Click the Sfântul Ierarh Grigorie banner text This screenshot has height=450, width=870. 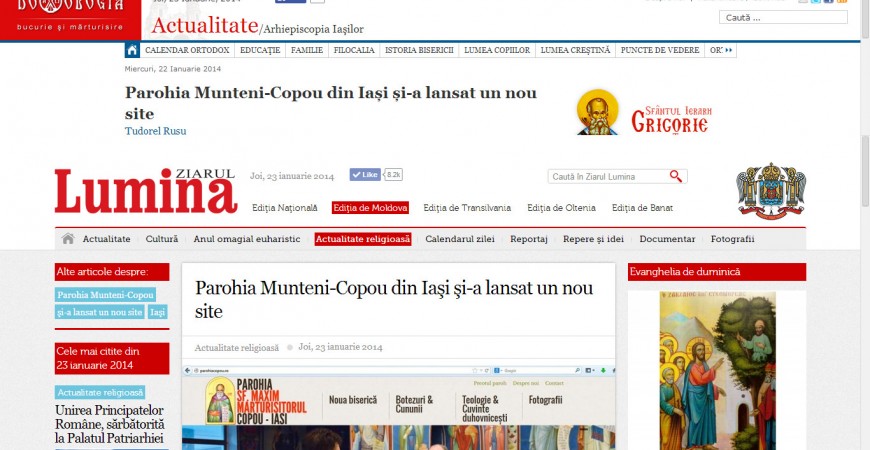coord(671,119)
